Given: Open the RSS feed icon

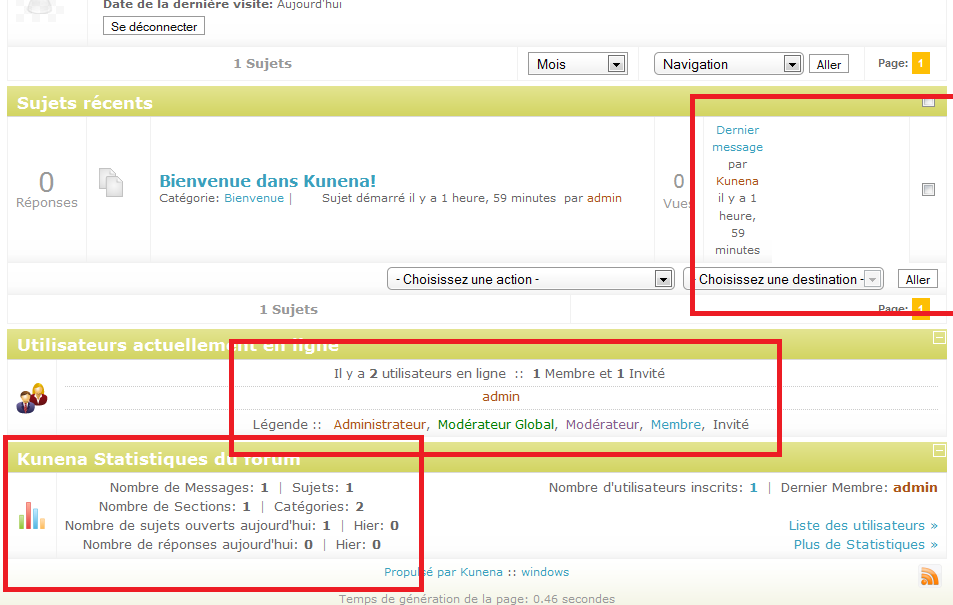Looking at the screenshot, I should click(x=929, y=575).
